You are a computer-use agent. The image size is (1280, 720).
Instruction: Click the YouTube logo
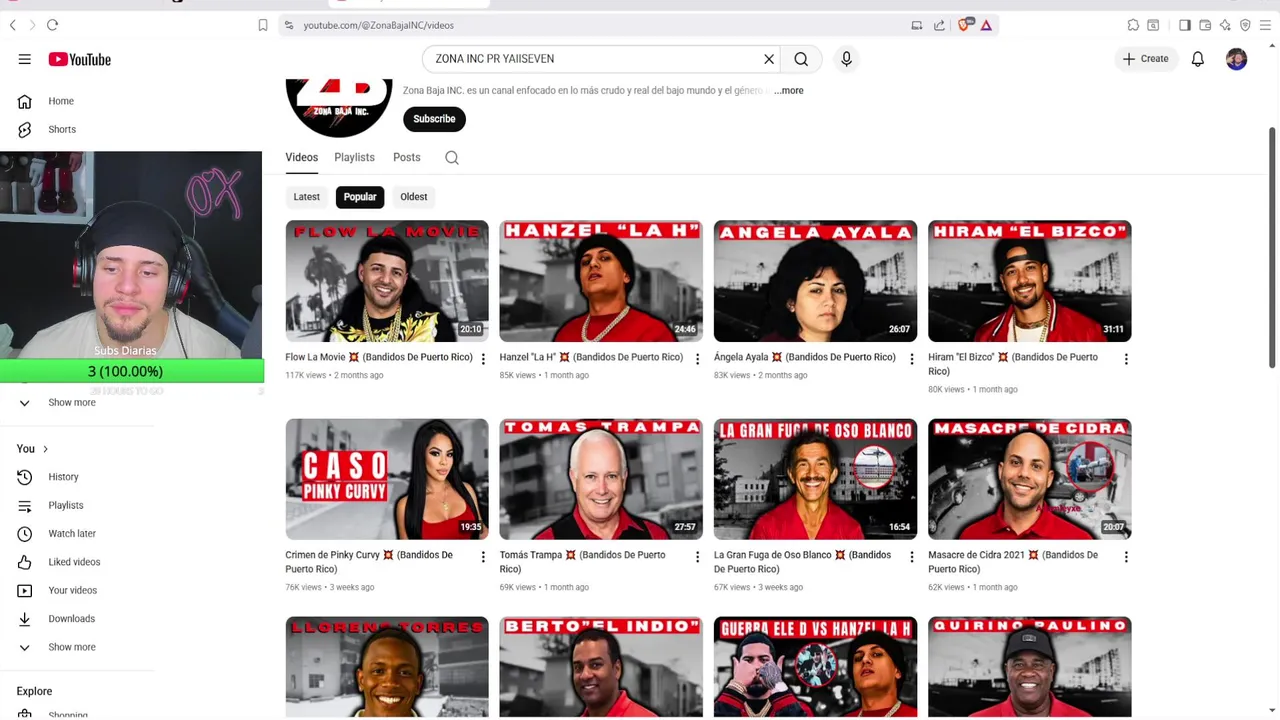[79, 59]
